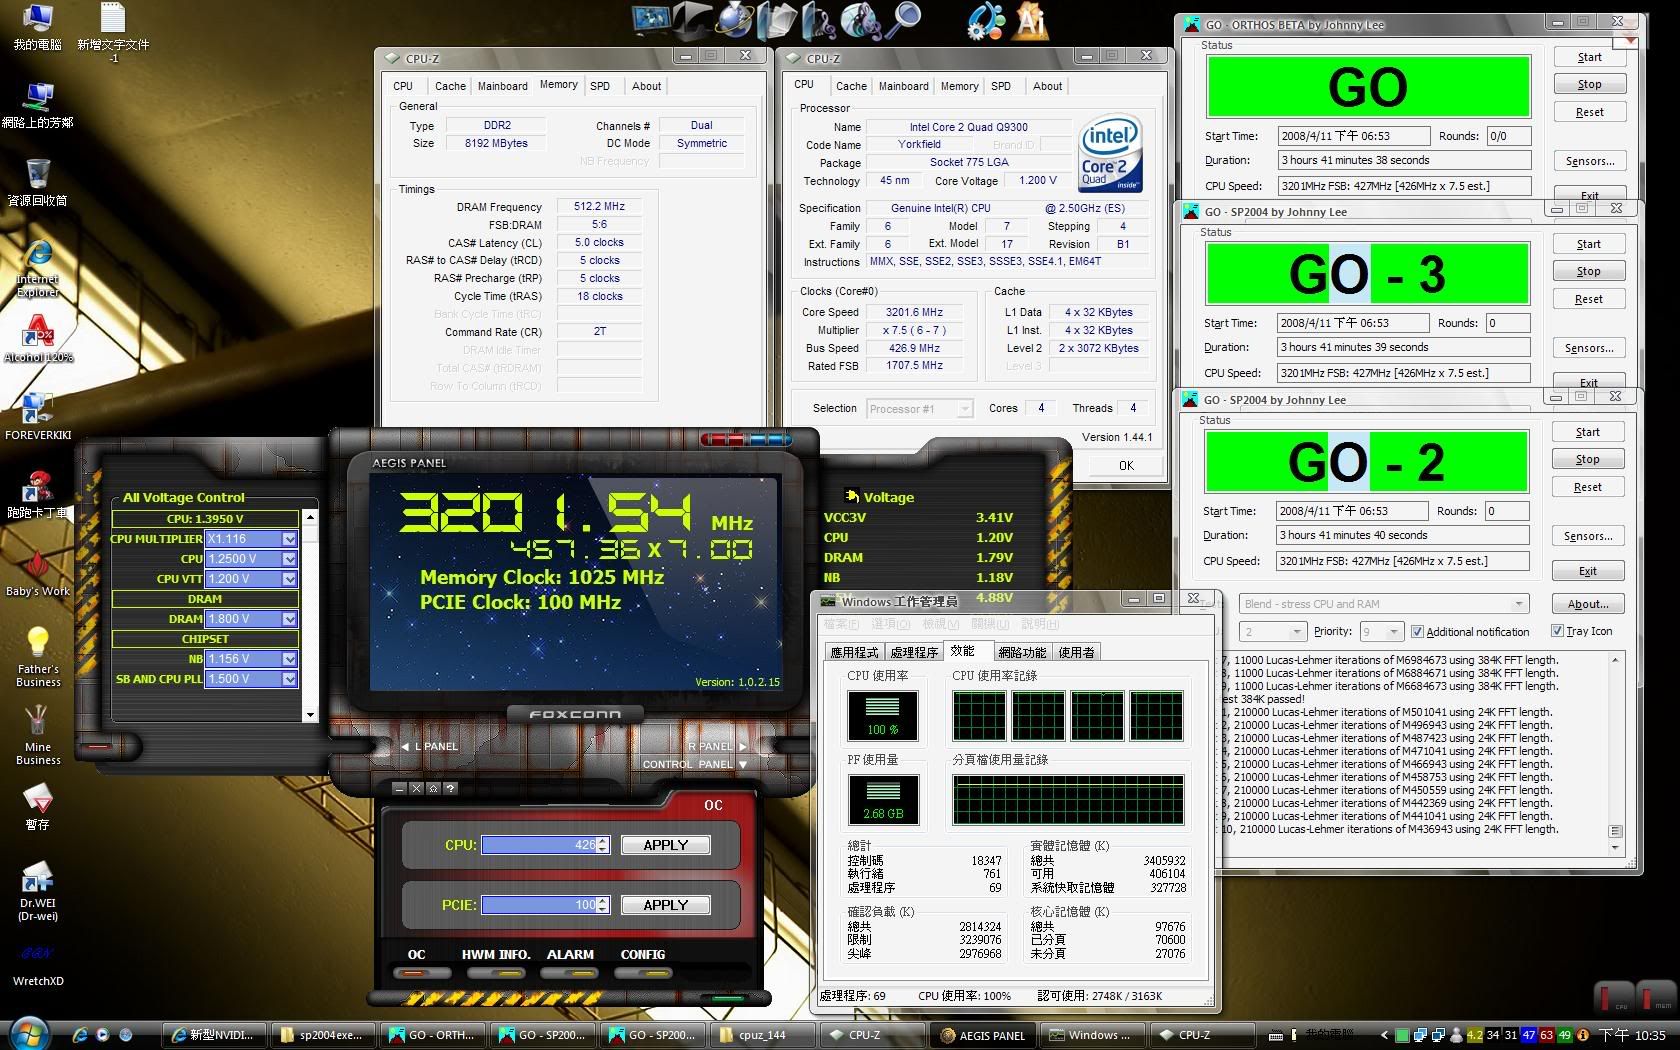Open the 處理程序 tab in Task Manager

point(914,652)
